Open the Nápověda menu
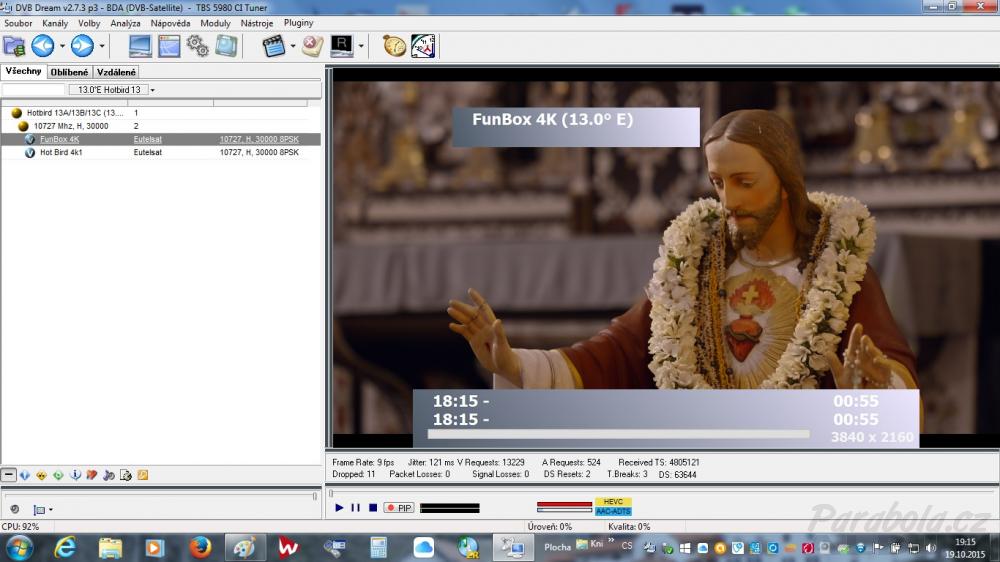 tap(170, 23)
